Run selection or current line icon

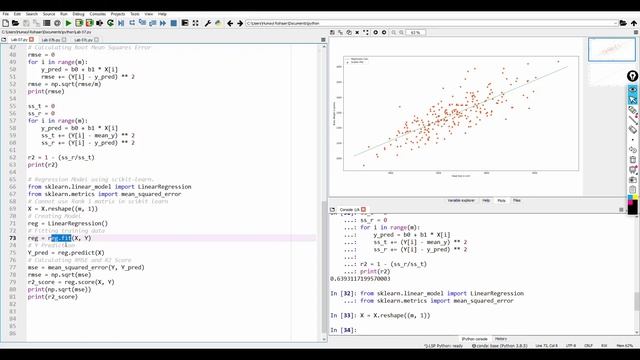tap(100, 23)
